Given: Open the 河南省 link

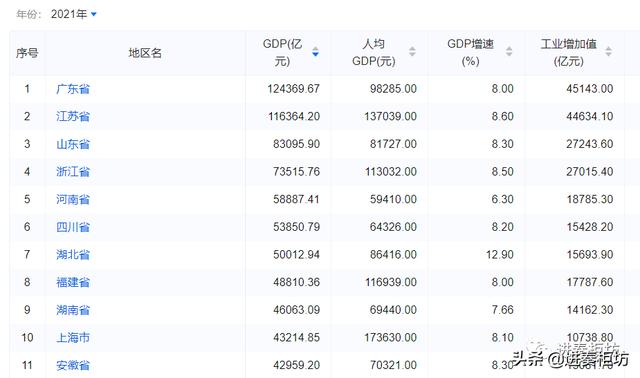Looking at the screenshot, I should (73, 200).
